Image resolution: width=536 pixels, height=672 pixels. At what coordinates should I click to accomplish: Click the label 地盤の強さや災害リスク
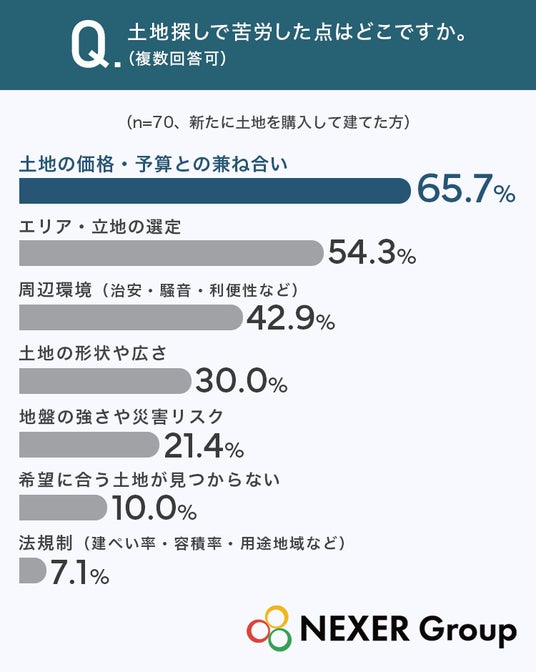(x=121, y=417)
